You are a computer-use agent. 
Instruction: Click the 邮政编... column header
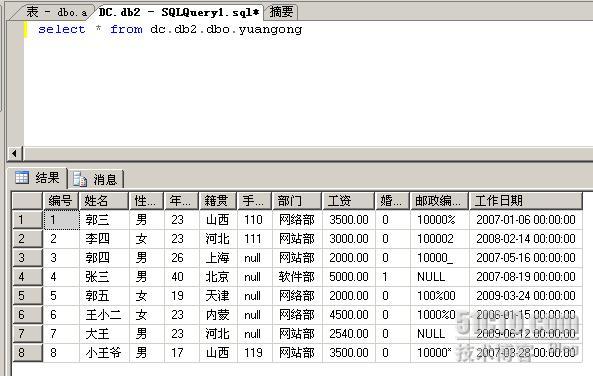[439, 201]
